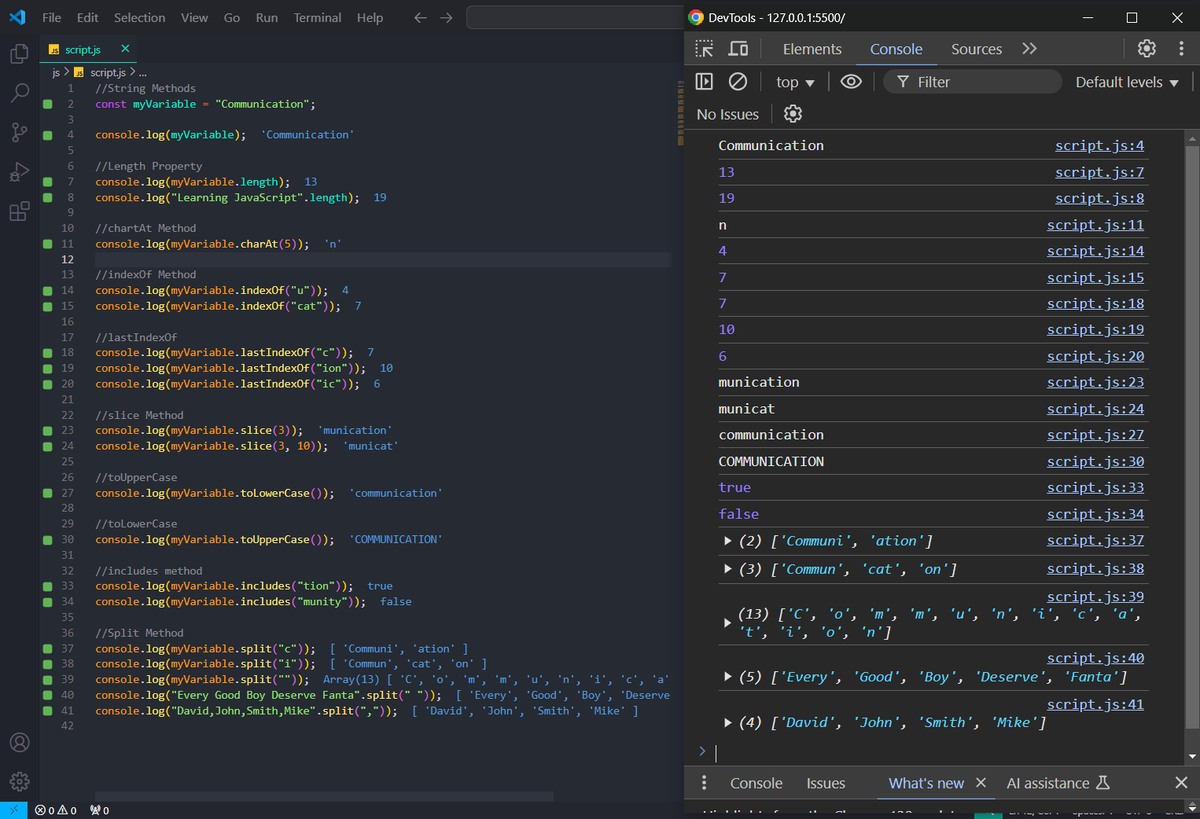Open the drawer three-dot menu

pyautogui.click(x=704, y=783)
